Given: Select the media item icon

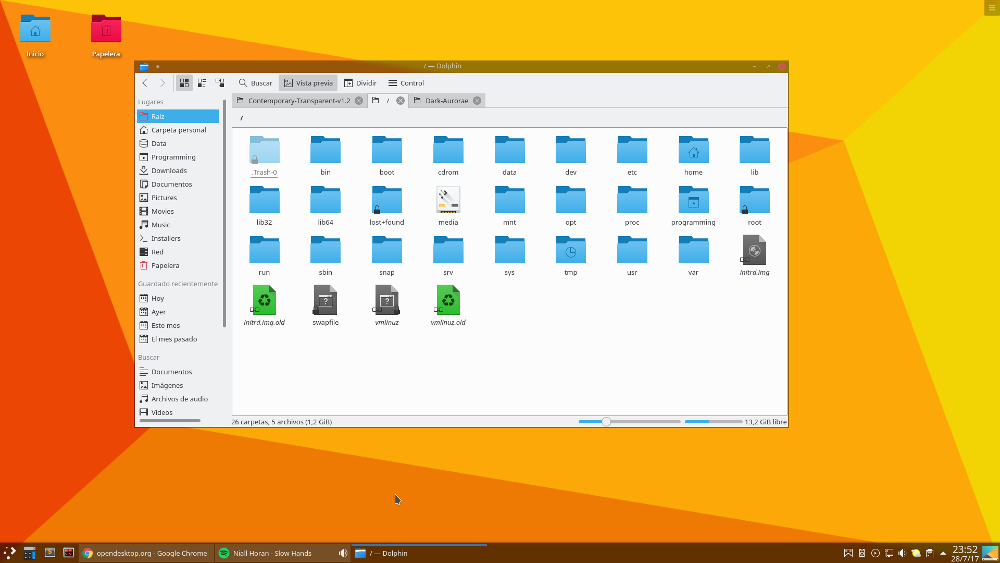Looking at the screenshot, I should click(448, 200).
